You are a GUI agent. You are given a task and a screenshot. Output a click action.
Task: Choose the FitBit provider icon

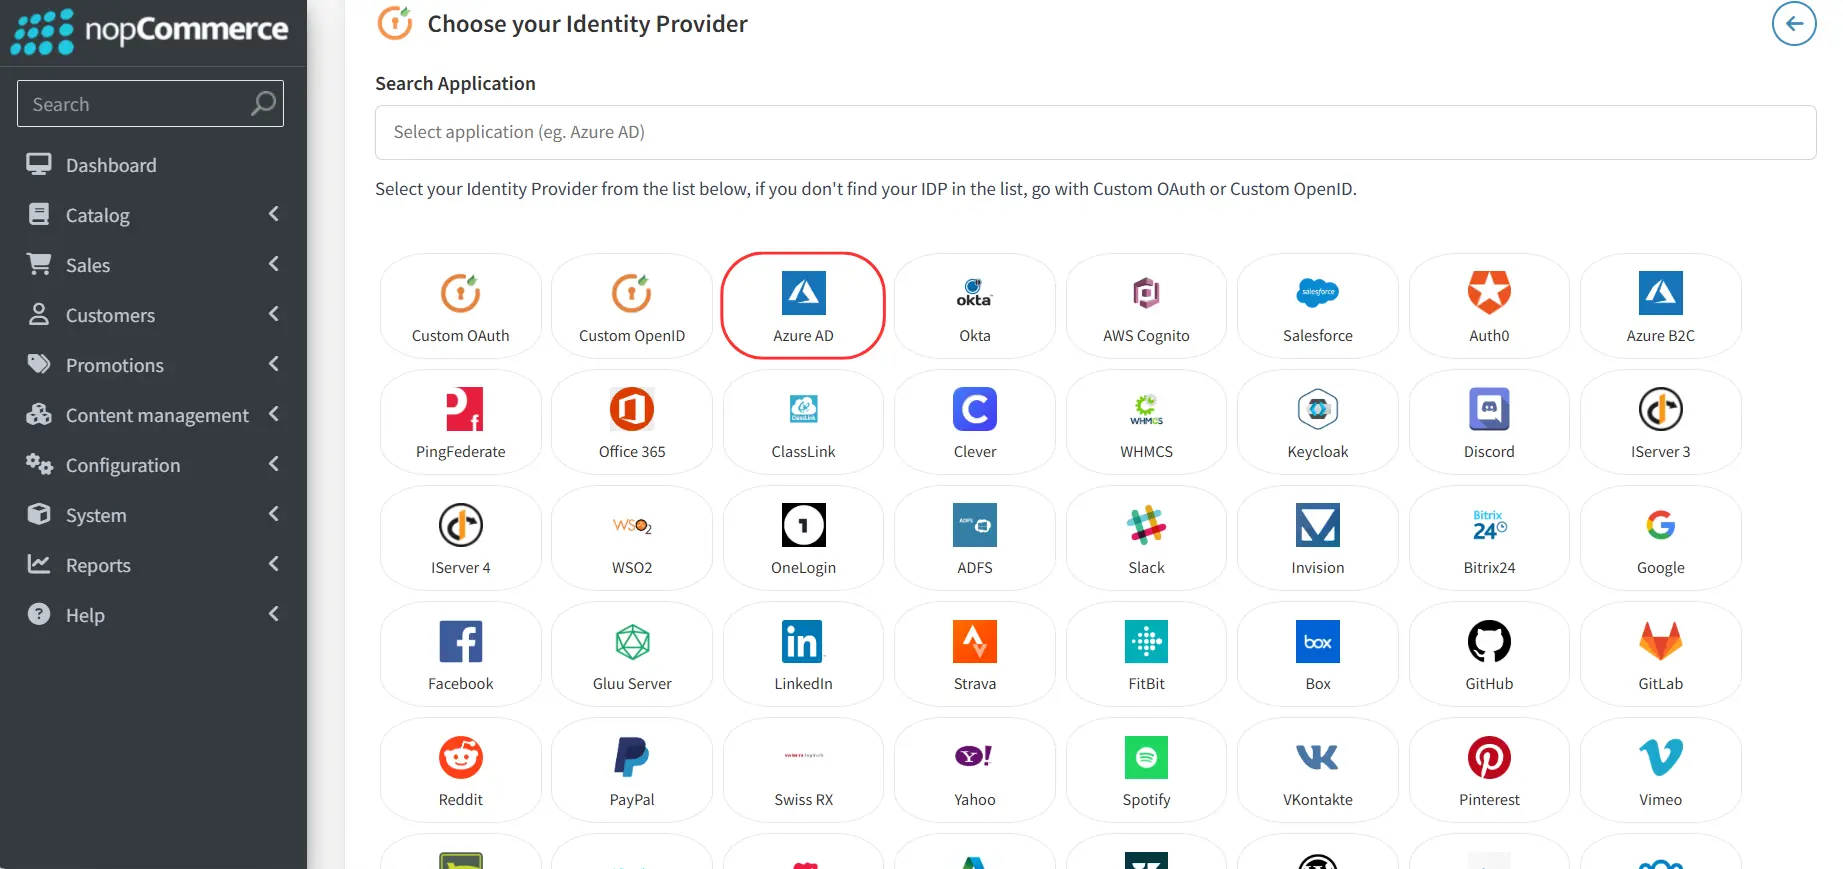click(x=1146, y=641)
